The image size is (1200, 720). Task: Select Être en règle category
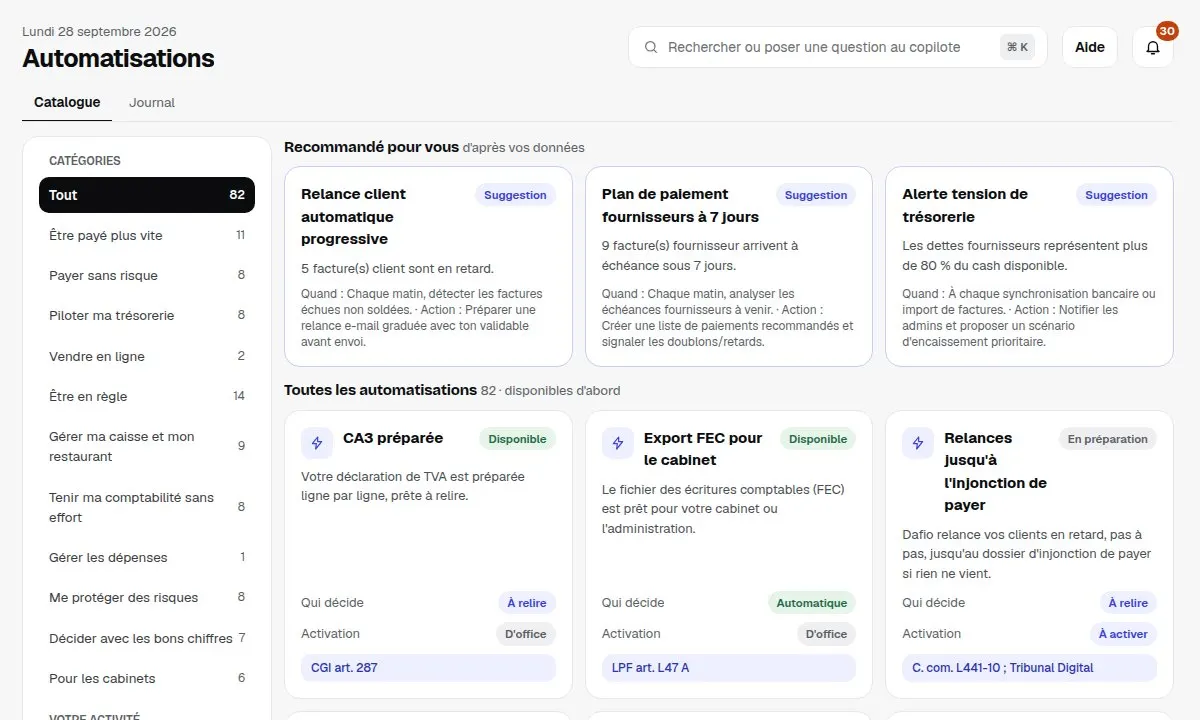(x=147, y=396)
